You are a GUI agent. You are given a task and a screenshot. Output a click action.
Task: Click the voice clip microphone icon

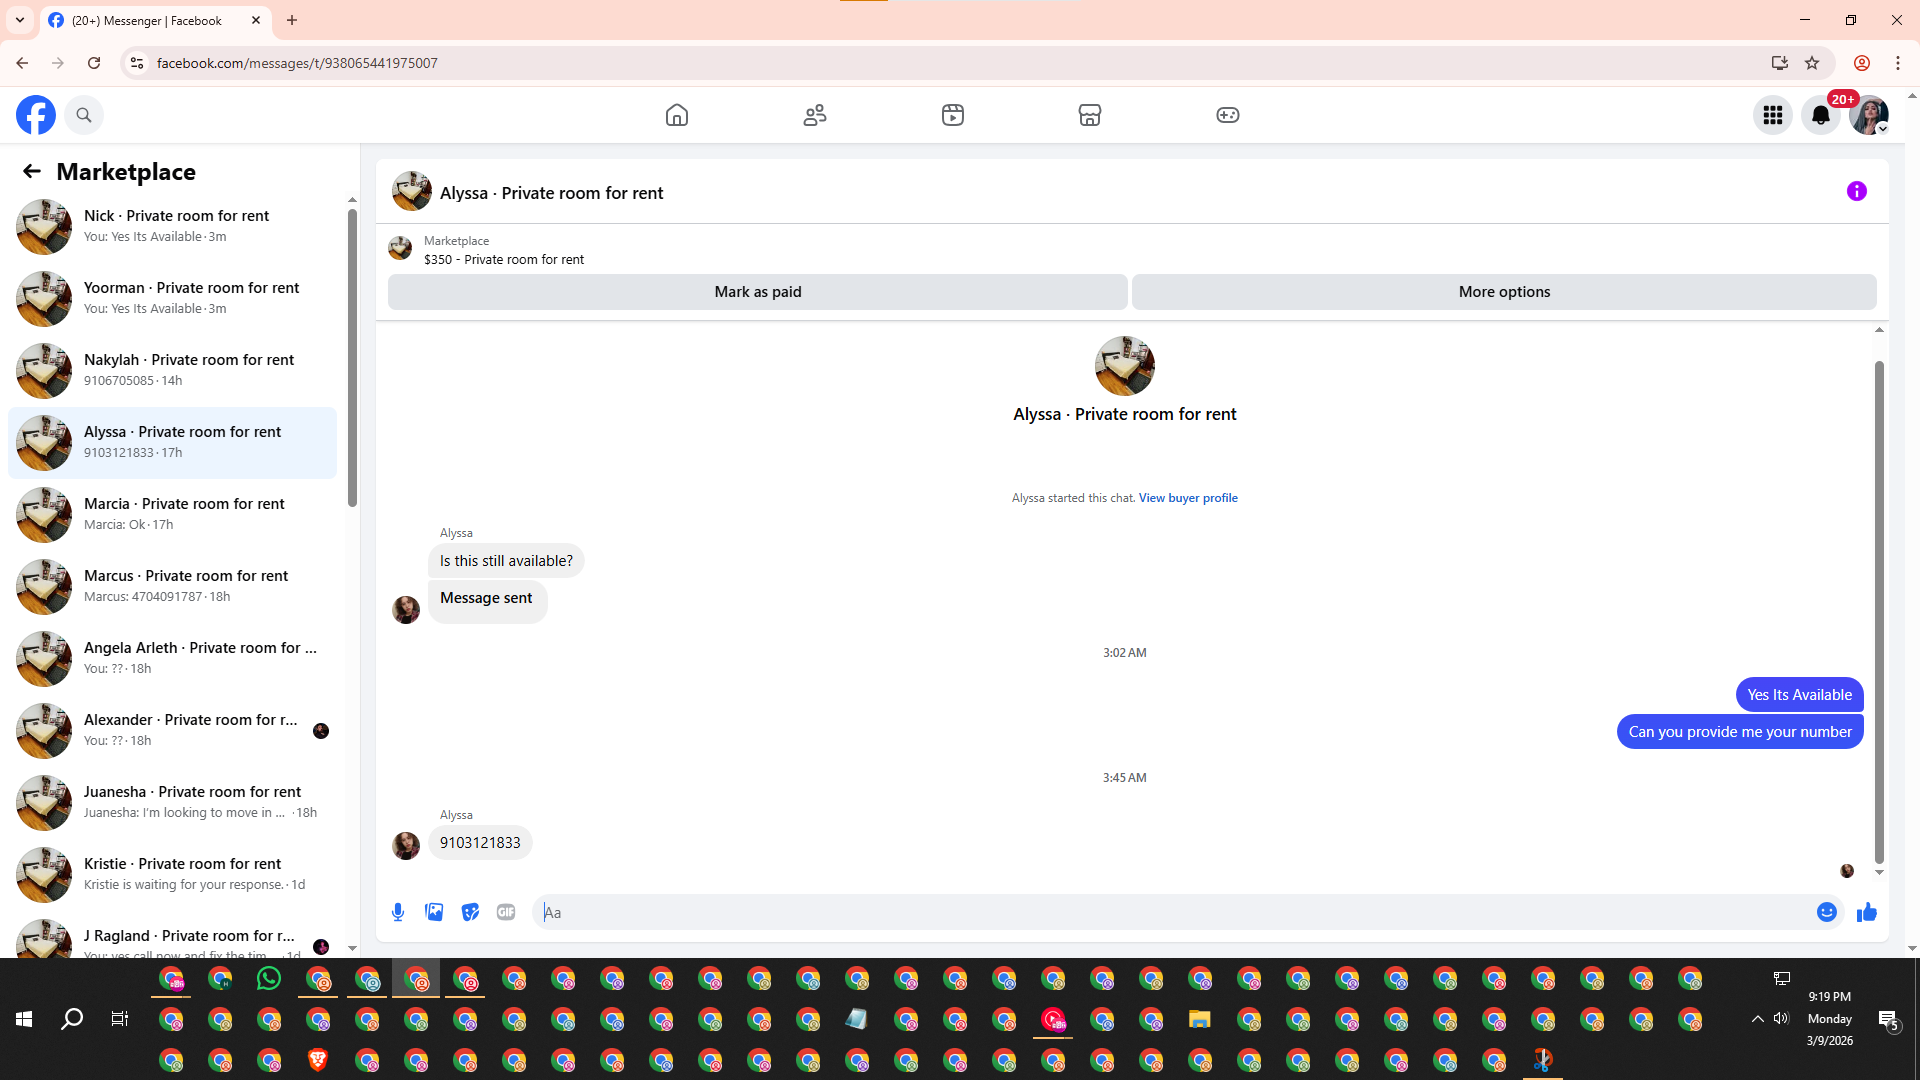(x=398, y=912)
